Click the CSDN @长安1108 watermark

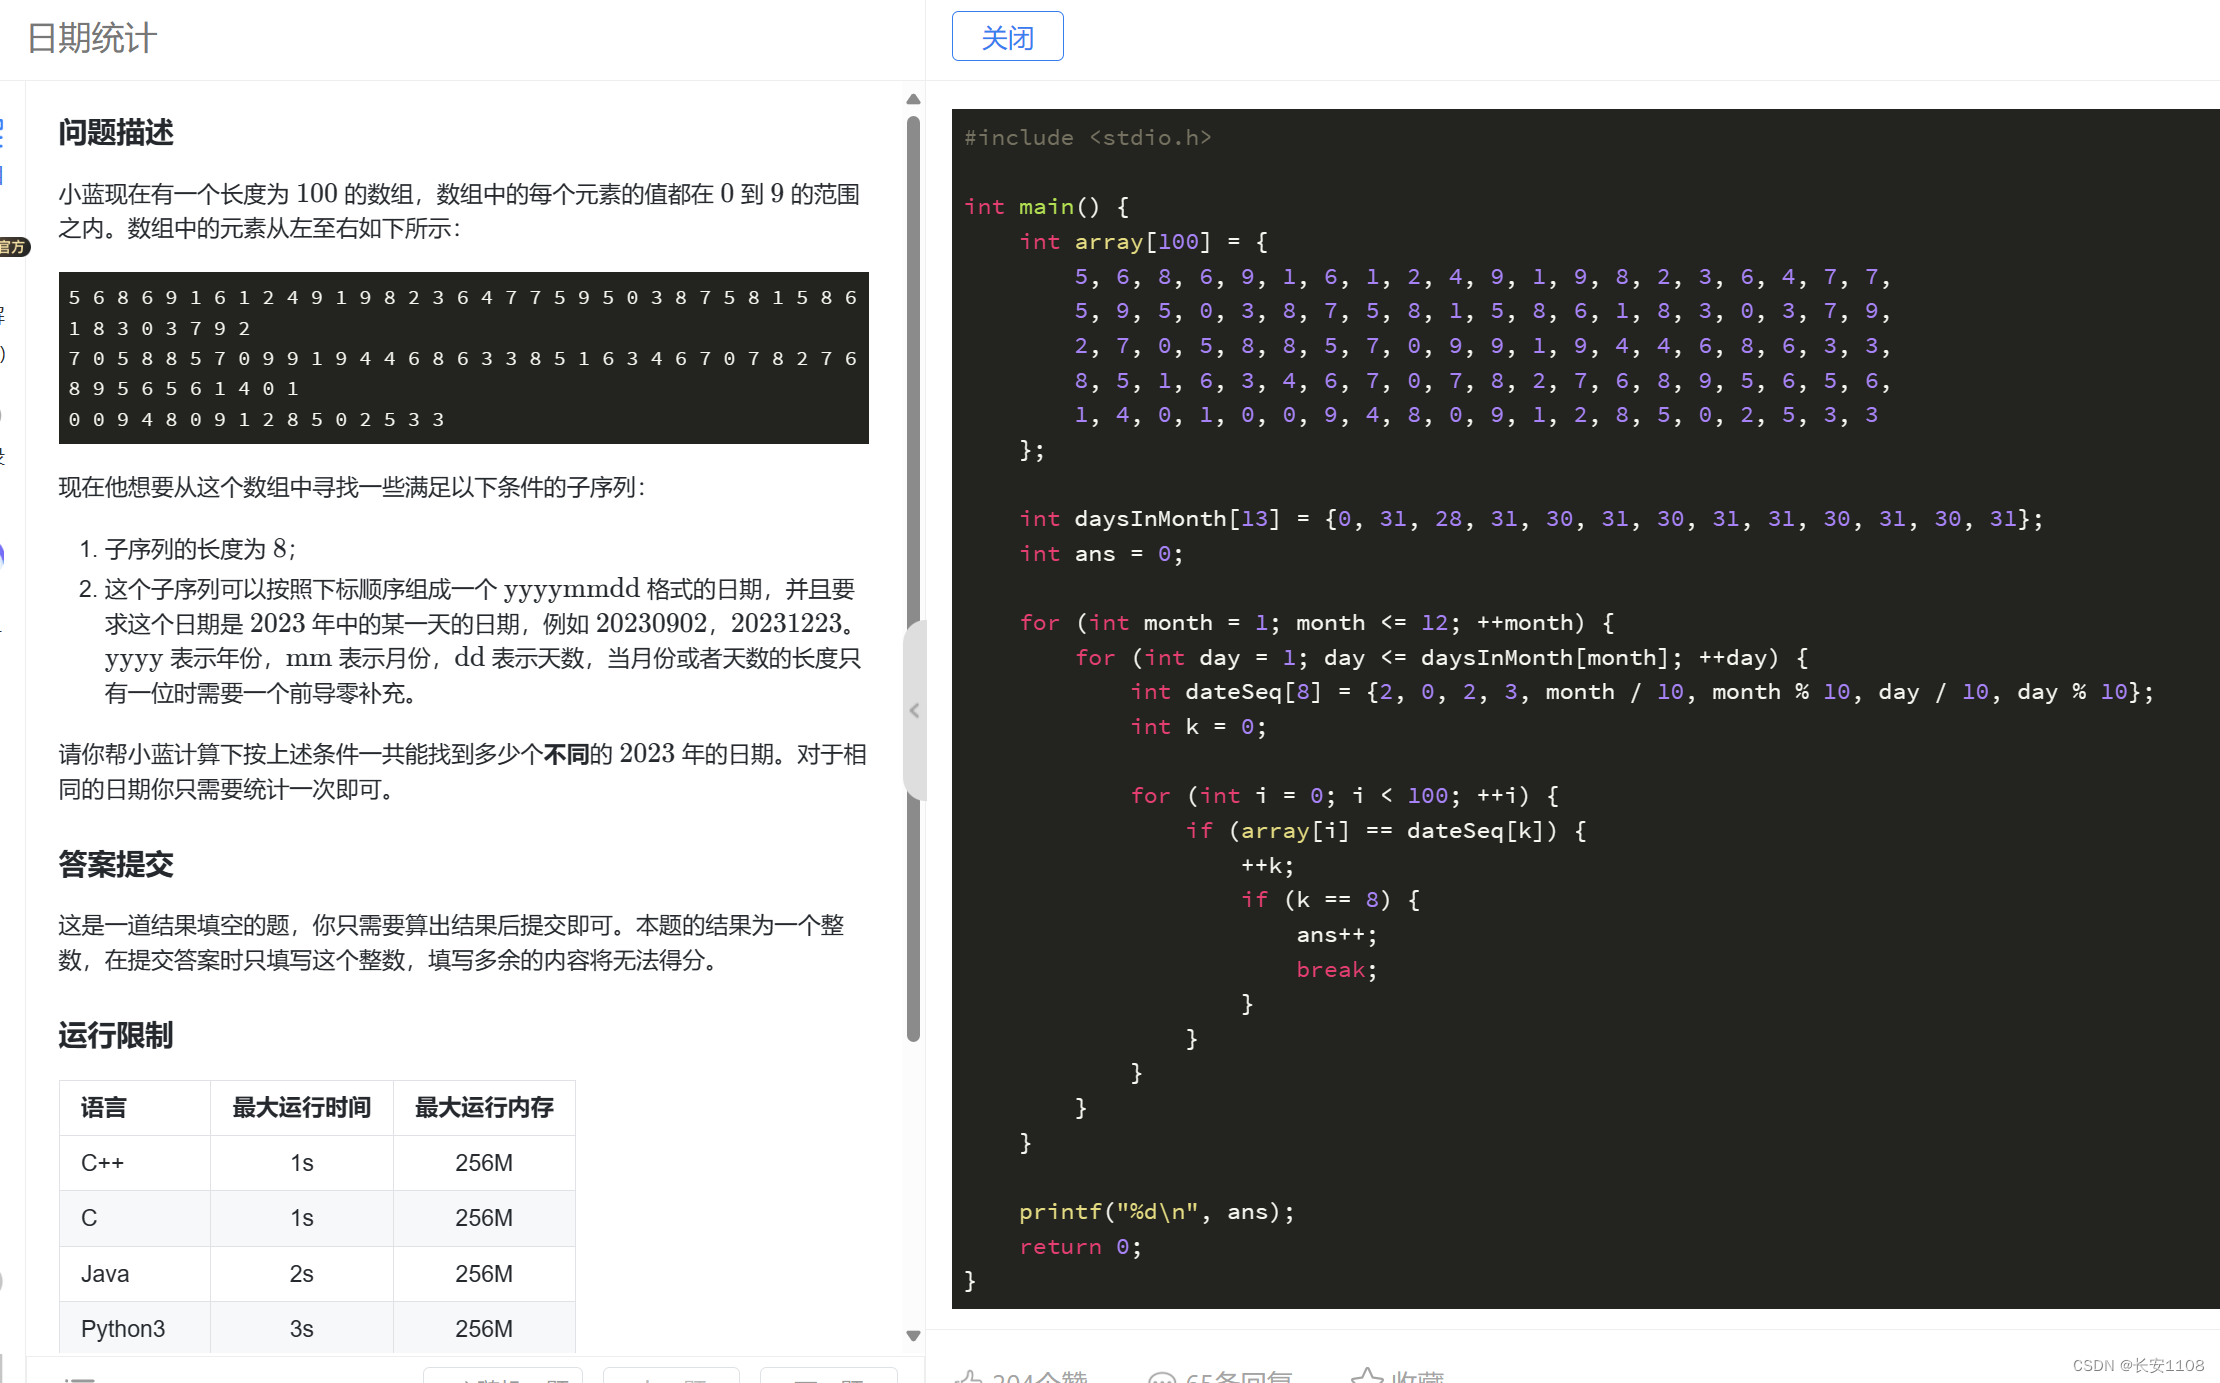click(2137, 1365)
